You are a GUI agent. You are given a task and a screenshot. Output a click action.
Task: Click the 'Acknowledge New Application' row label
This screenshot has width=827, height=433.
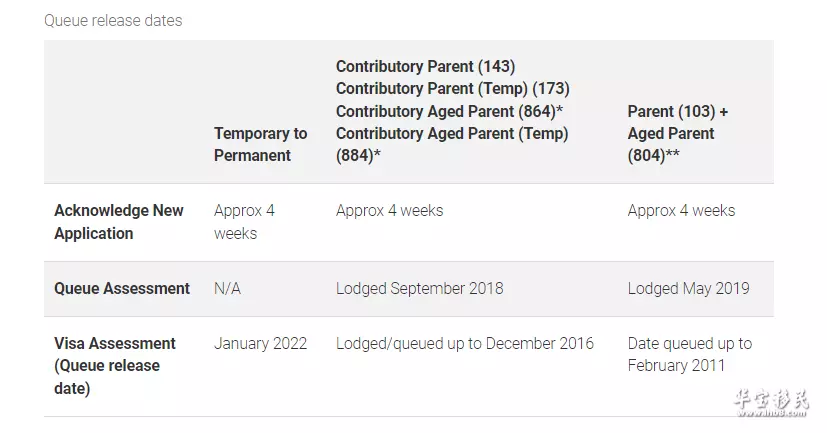[x=119, y=222]
